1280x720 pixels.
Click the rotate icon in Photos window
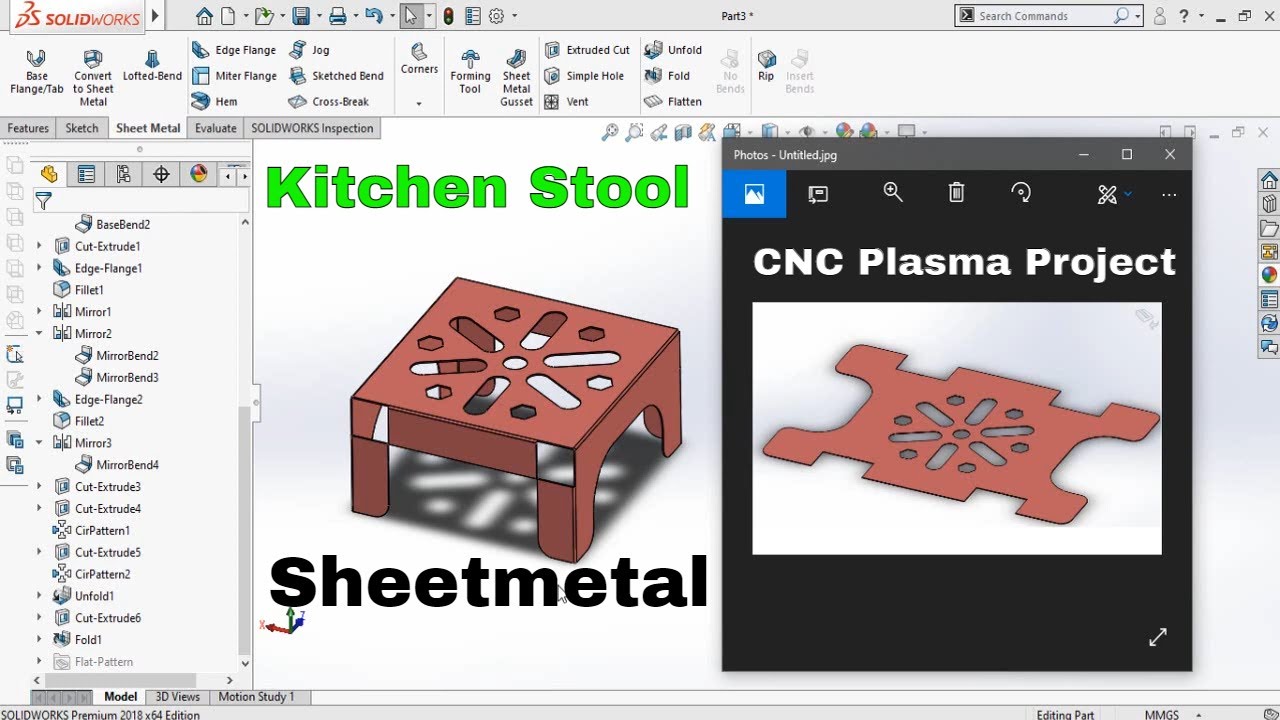point(1021,193)
